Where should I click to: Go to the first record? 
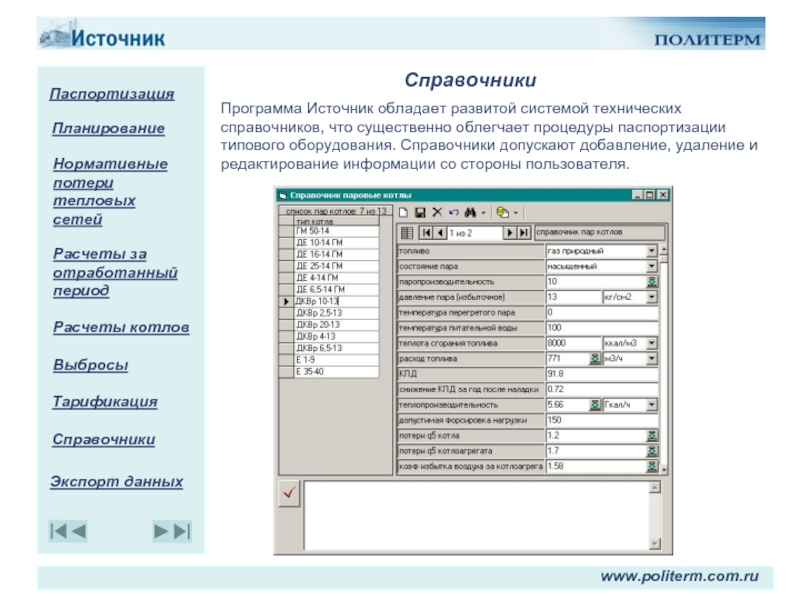click(x=425, y=233)
